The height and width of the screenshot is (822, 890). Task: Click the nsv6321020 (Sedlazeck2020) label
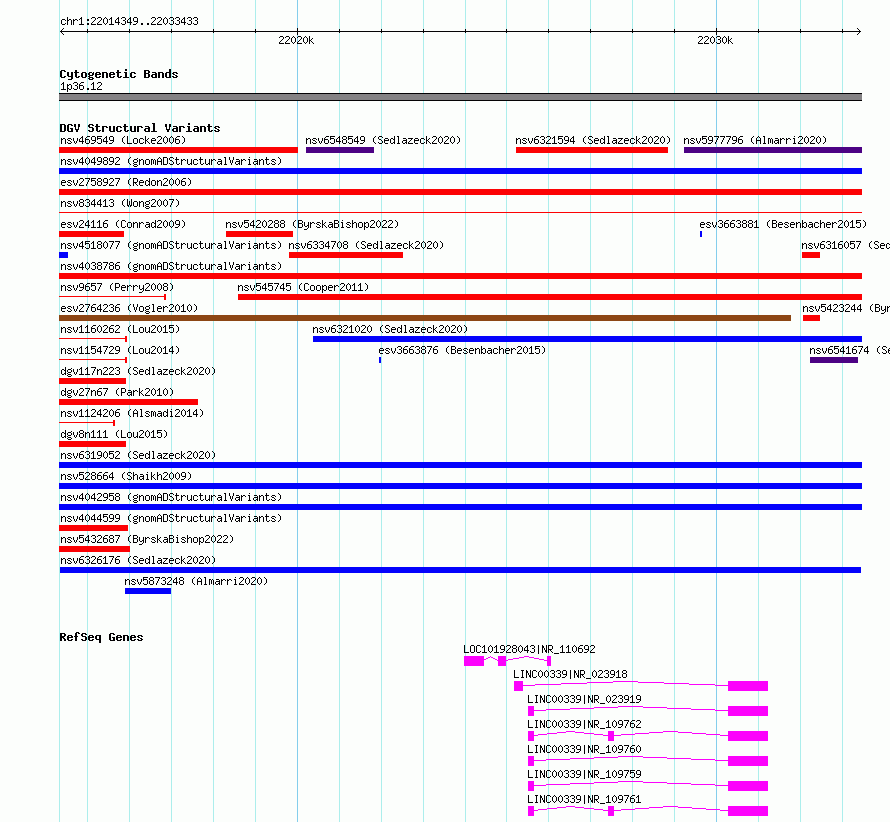pyautogui.click(x=390, y=329)
